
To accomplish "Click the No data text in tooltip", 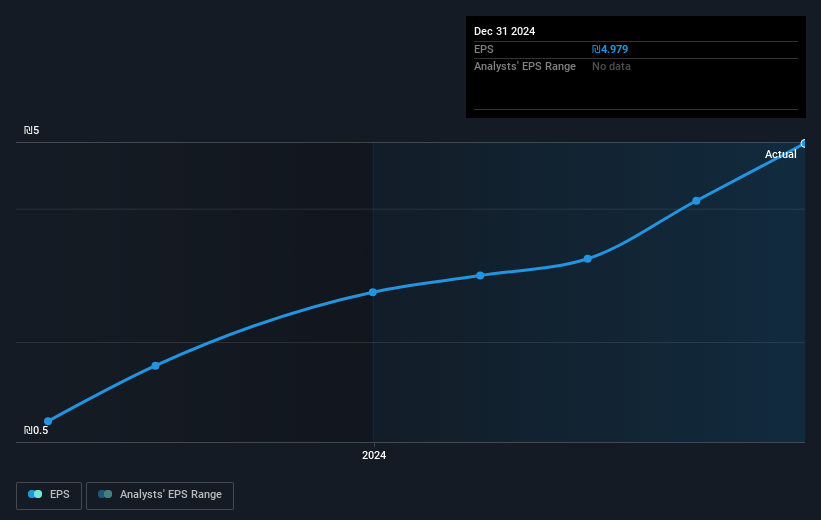I will (611, 67).
